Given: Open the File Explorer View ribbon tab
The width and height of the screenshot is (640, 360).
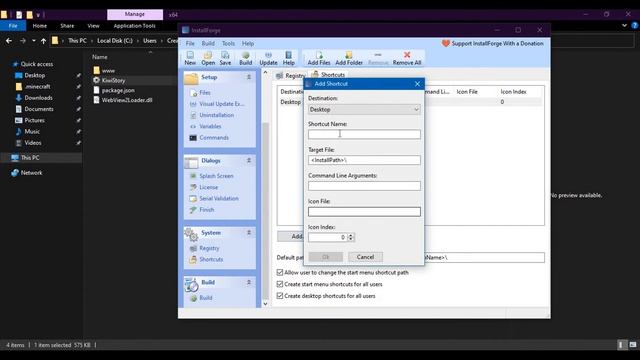Looking at the screenshot, I should (93, 26).
